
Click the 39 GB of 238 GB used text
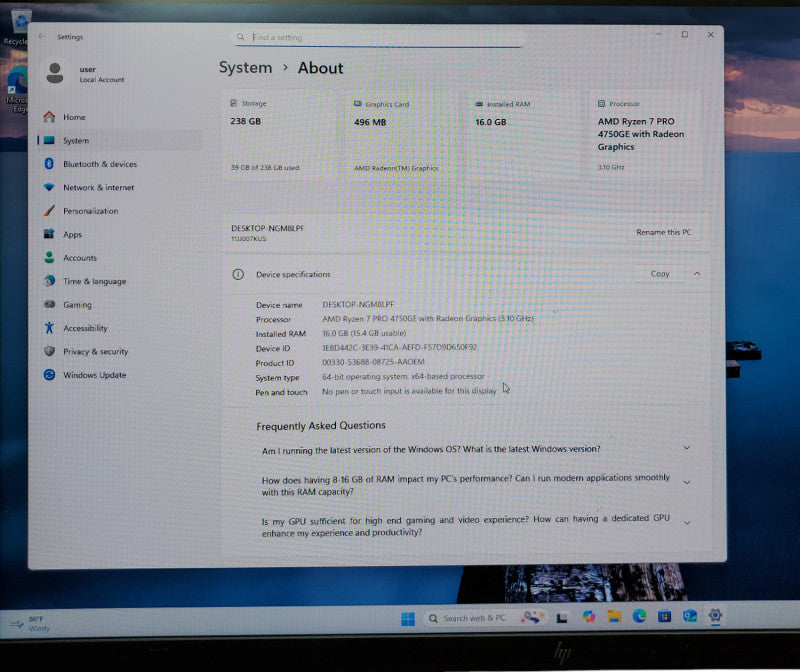tap(265, 167)
